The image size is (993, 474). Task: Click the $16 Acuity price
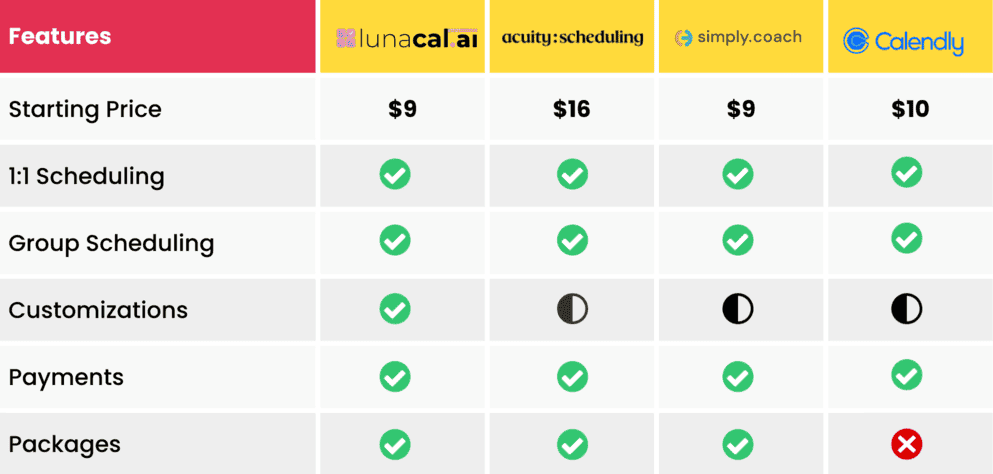click(572, 109)
